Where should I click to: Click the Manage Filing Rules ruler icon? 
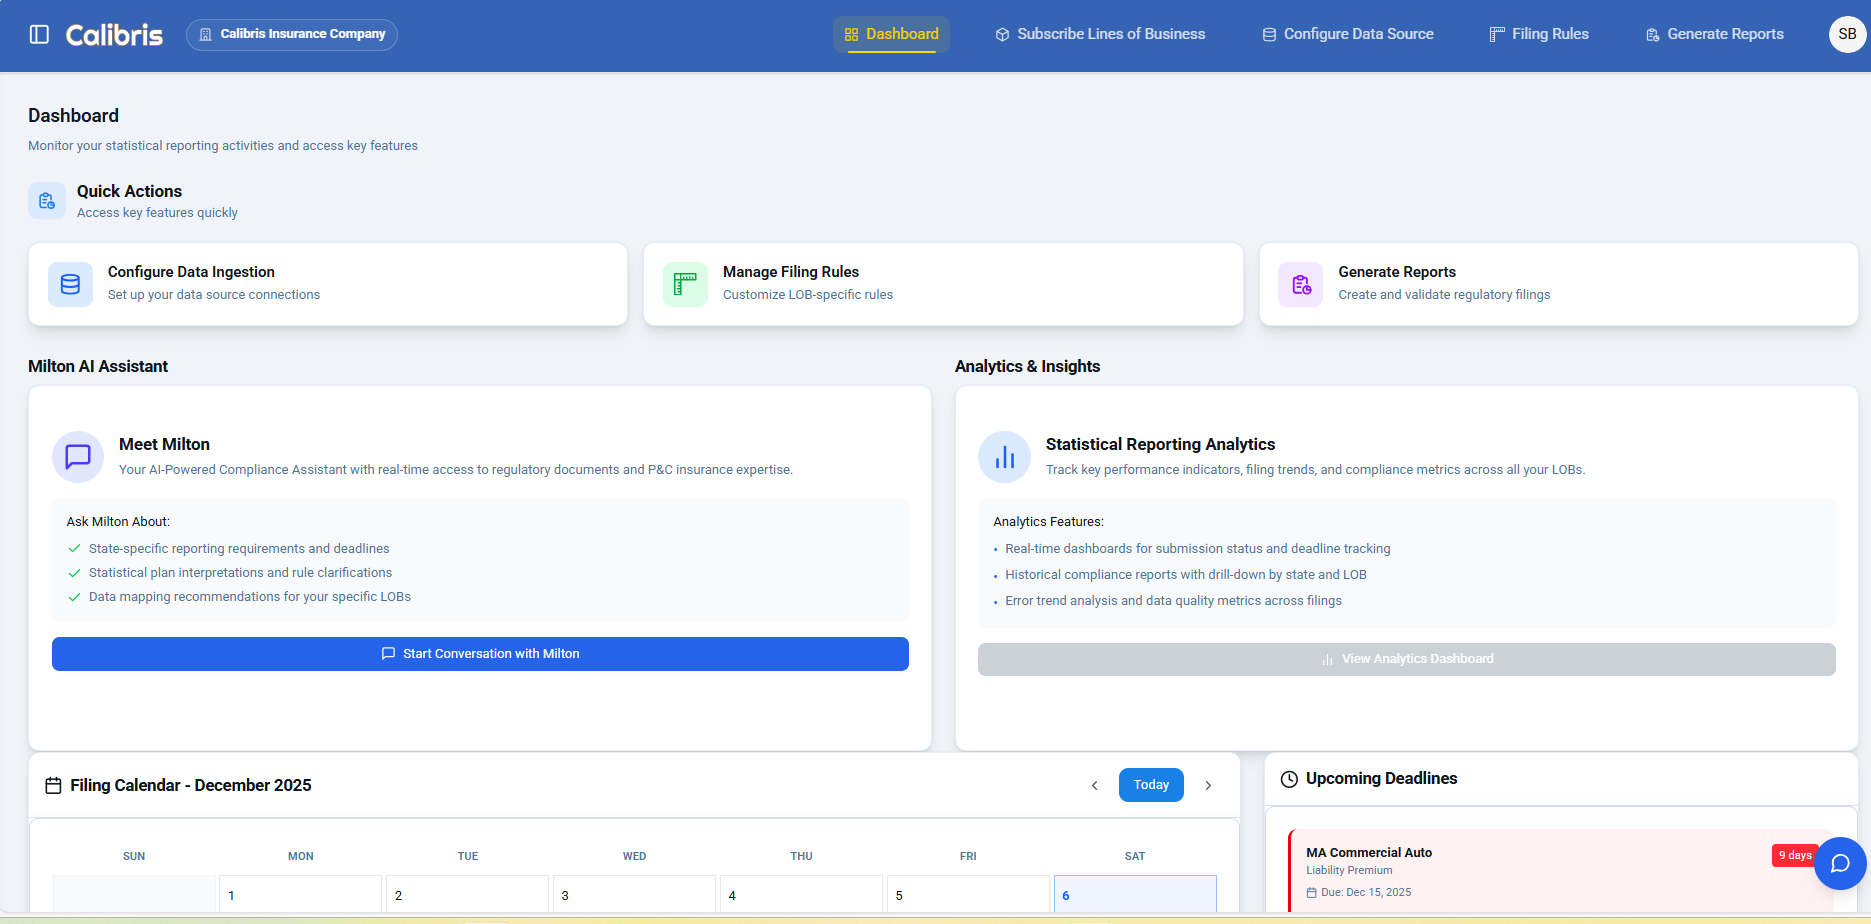pyautogui.click(x=685, y=284)
